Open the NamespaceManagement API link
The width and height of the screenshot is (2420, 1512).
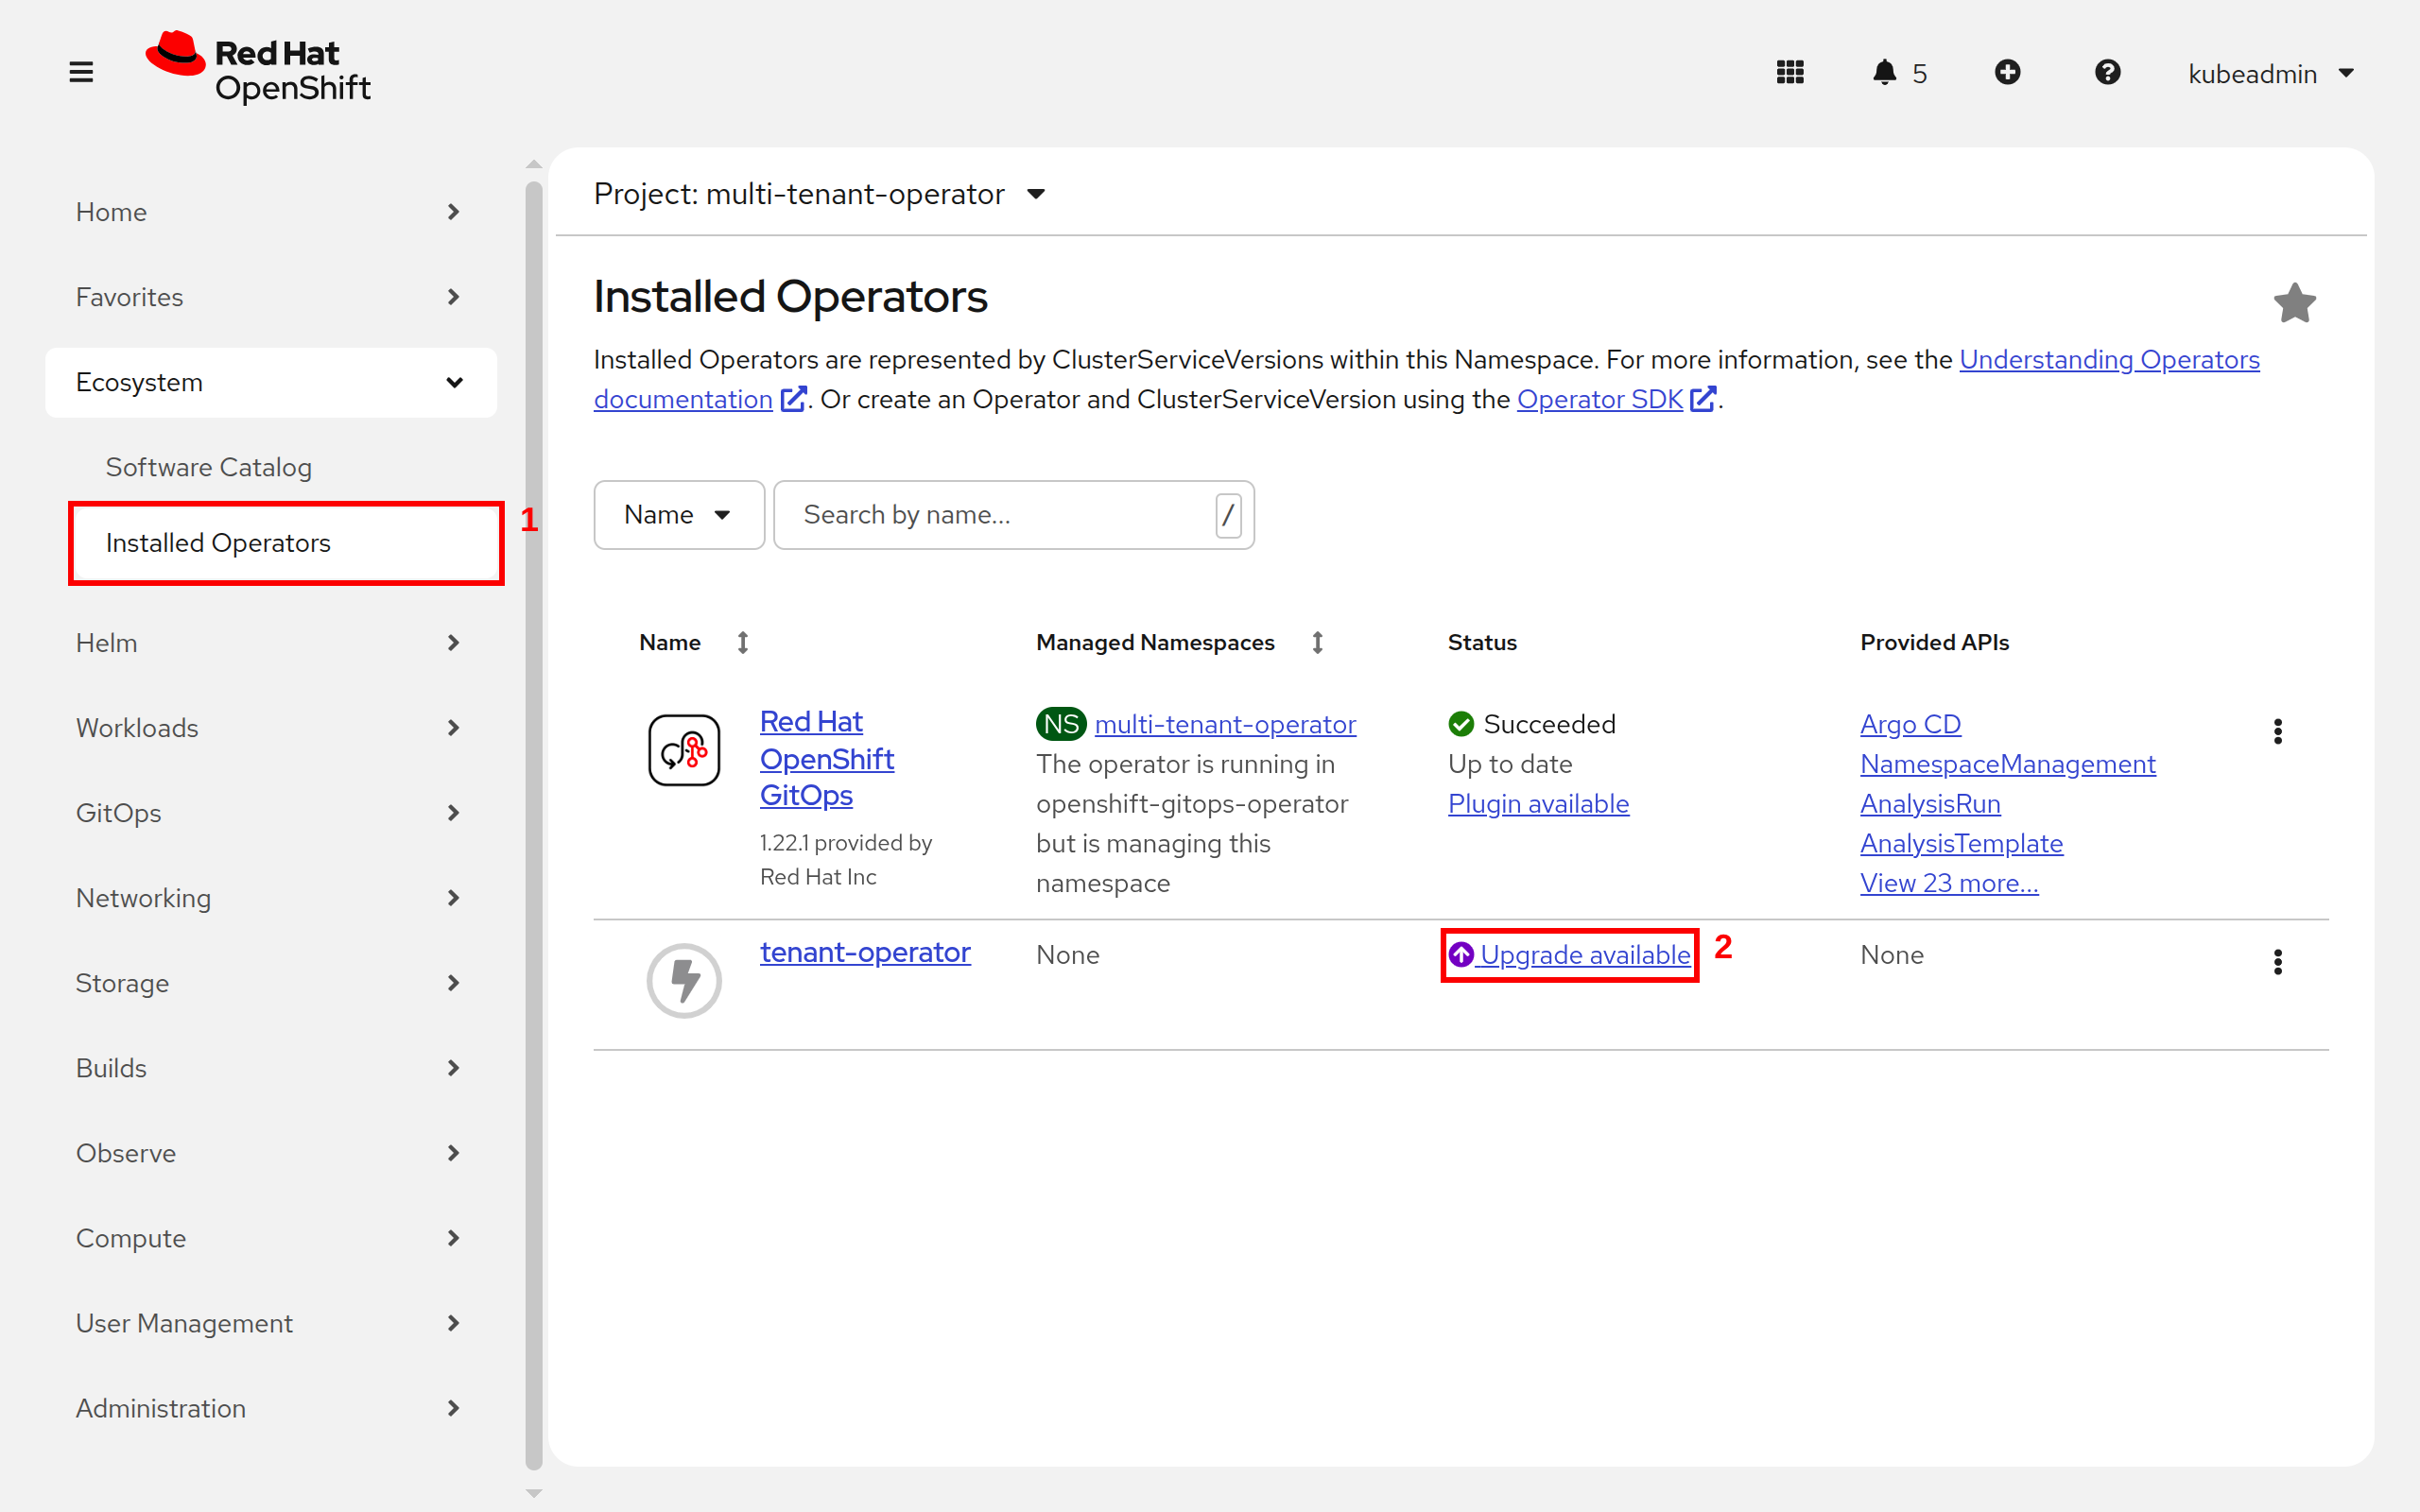(2007, 764)
